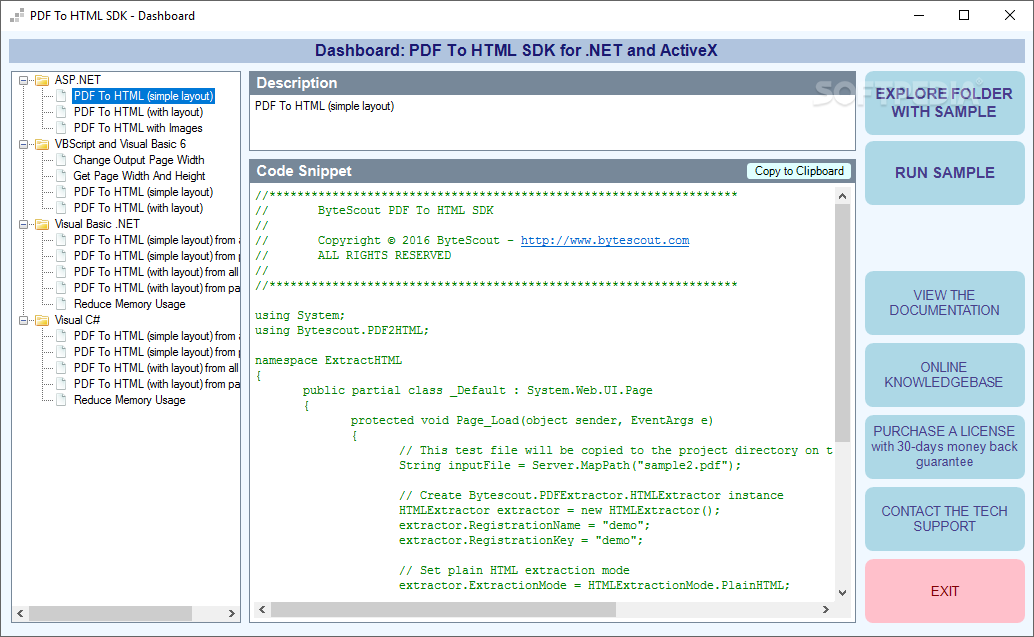Click Purchase A License button

coord(944,446)
